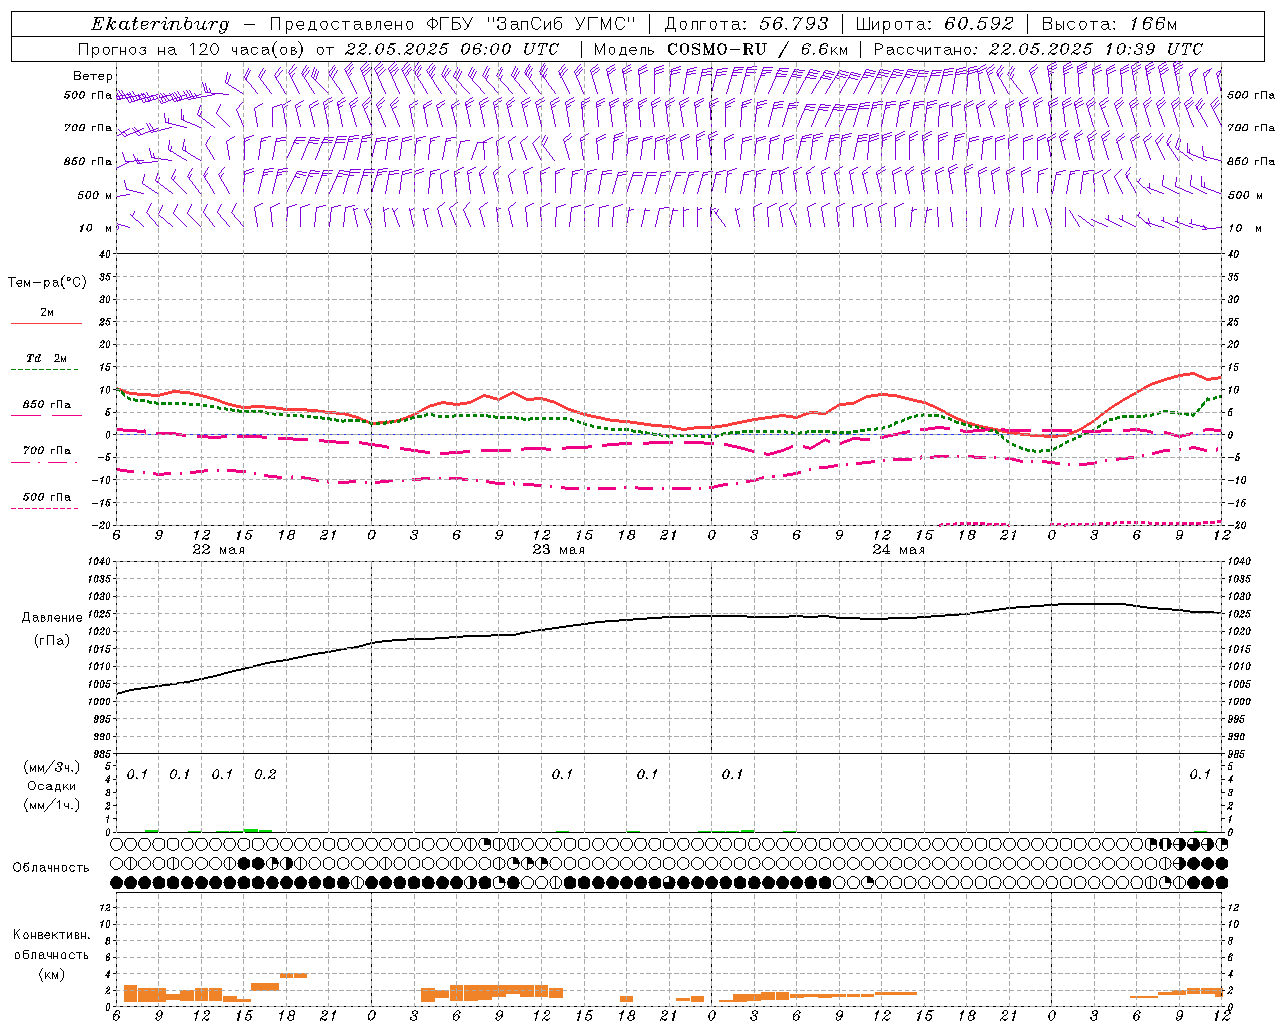Viewport: 1280px width, 1024px height.
Task: Click the (гПа) unit under Давление
Action: (52, 640)
